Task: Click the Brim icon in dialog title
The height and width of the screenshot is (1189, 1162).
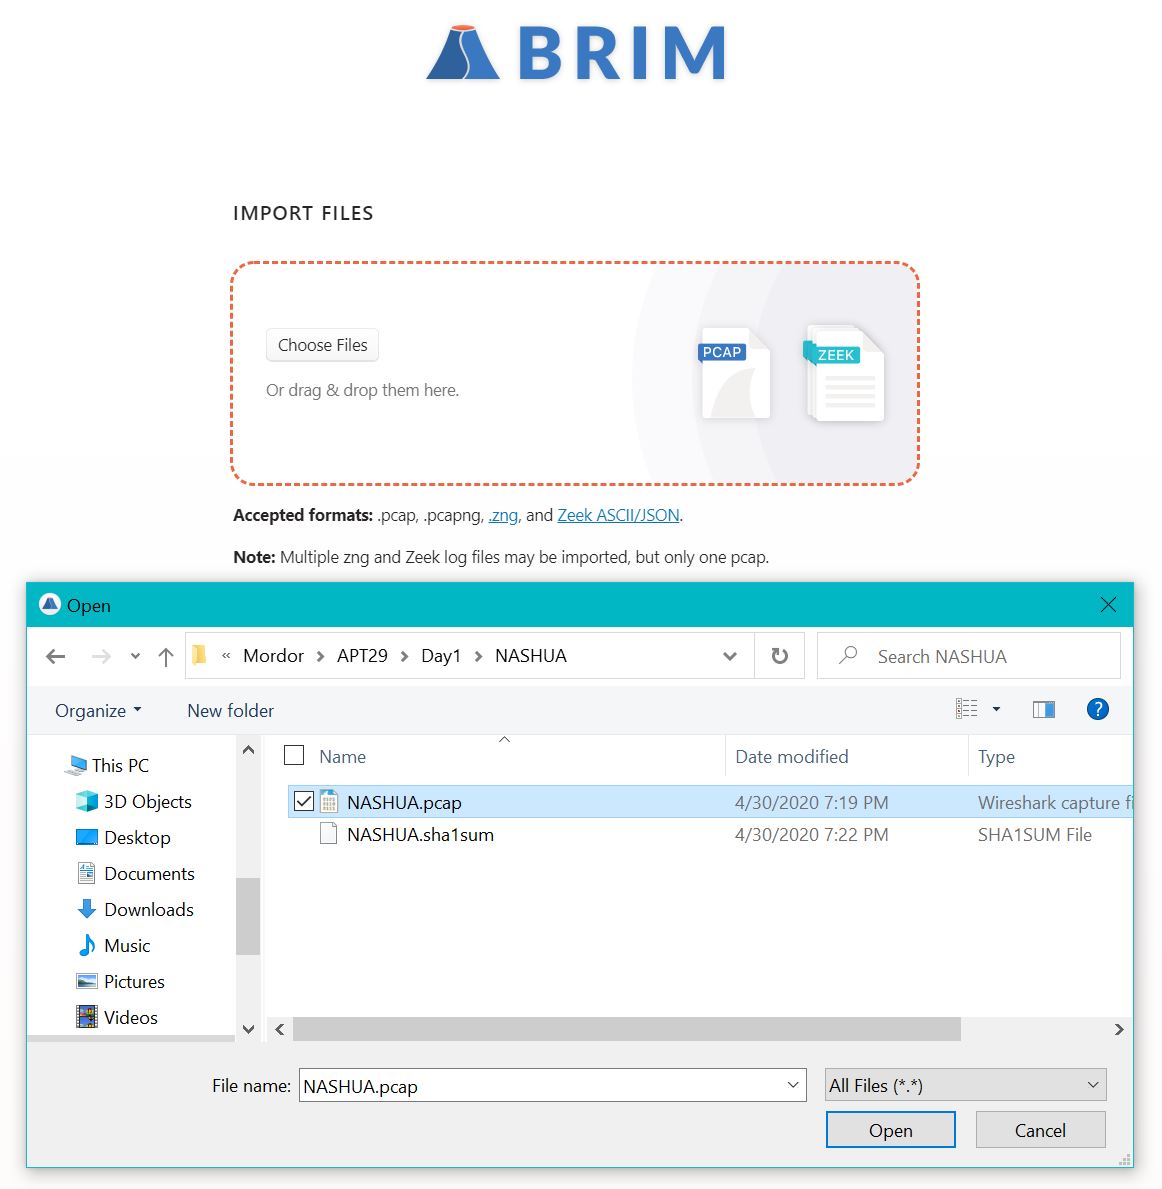Action: coord(50,604)
